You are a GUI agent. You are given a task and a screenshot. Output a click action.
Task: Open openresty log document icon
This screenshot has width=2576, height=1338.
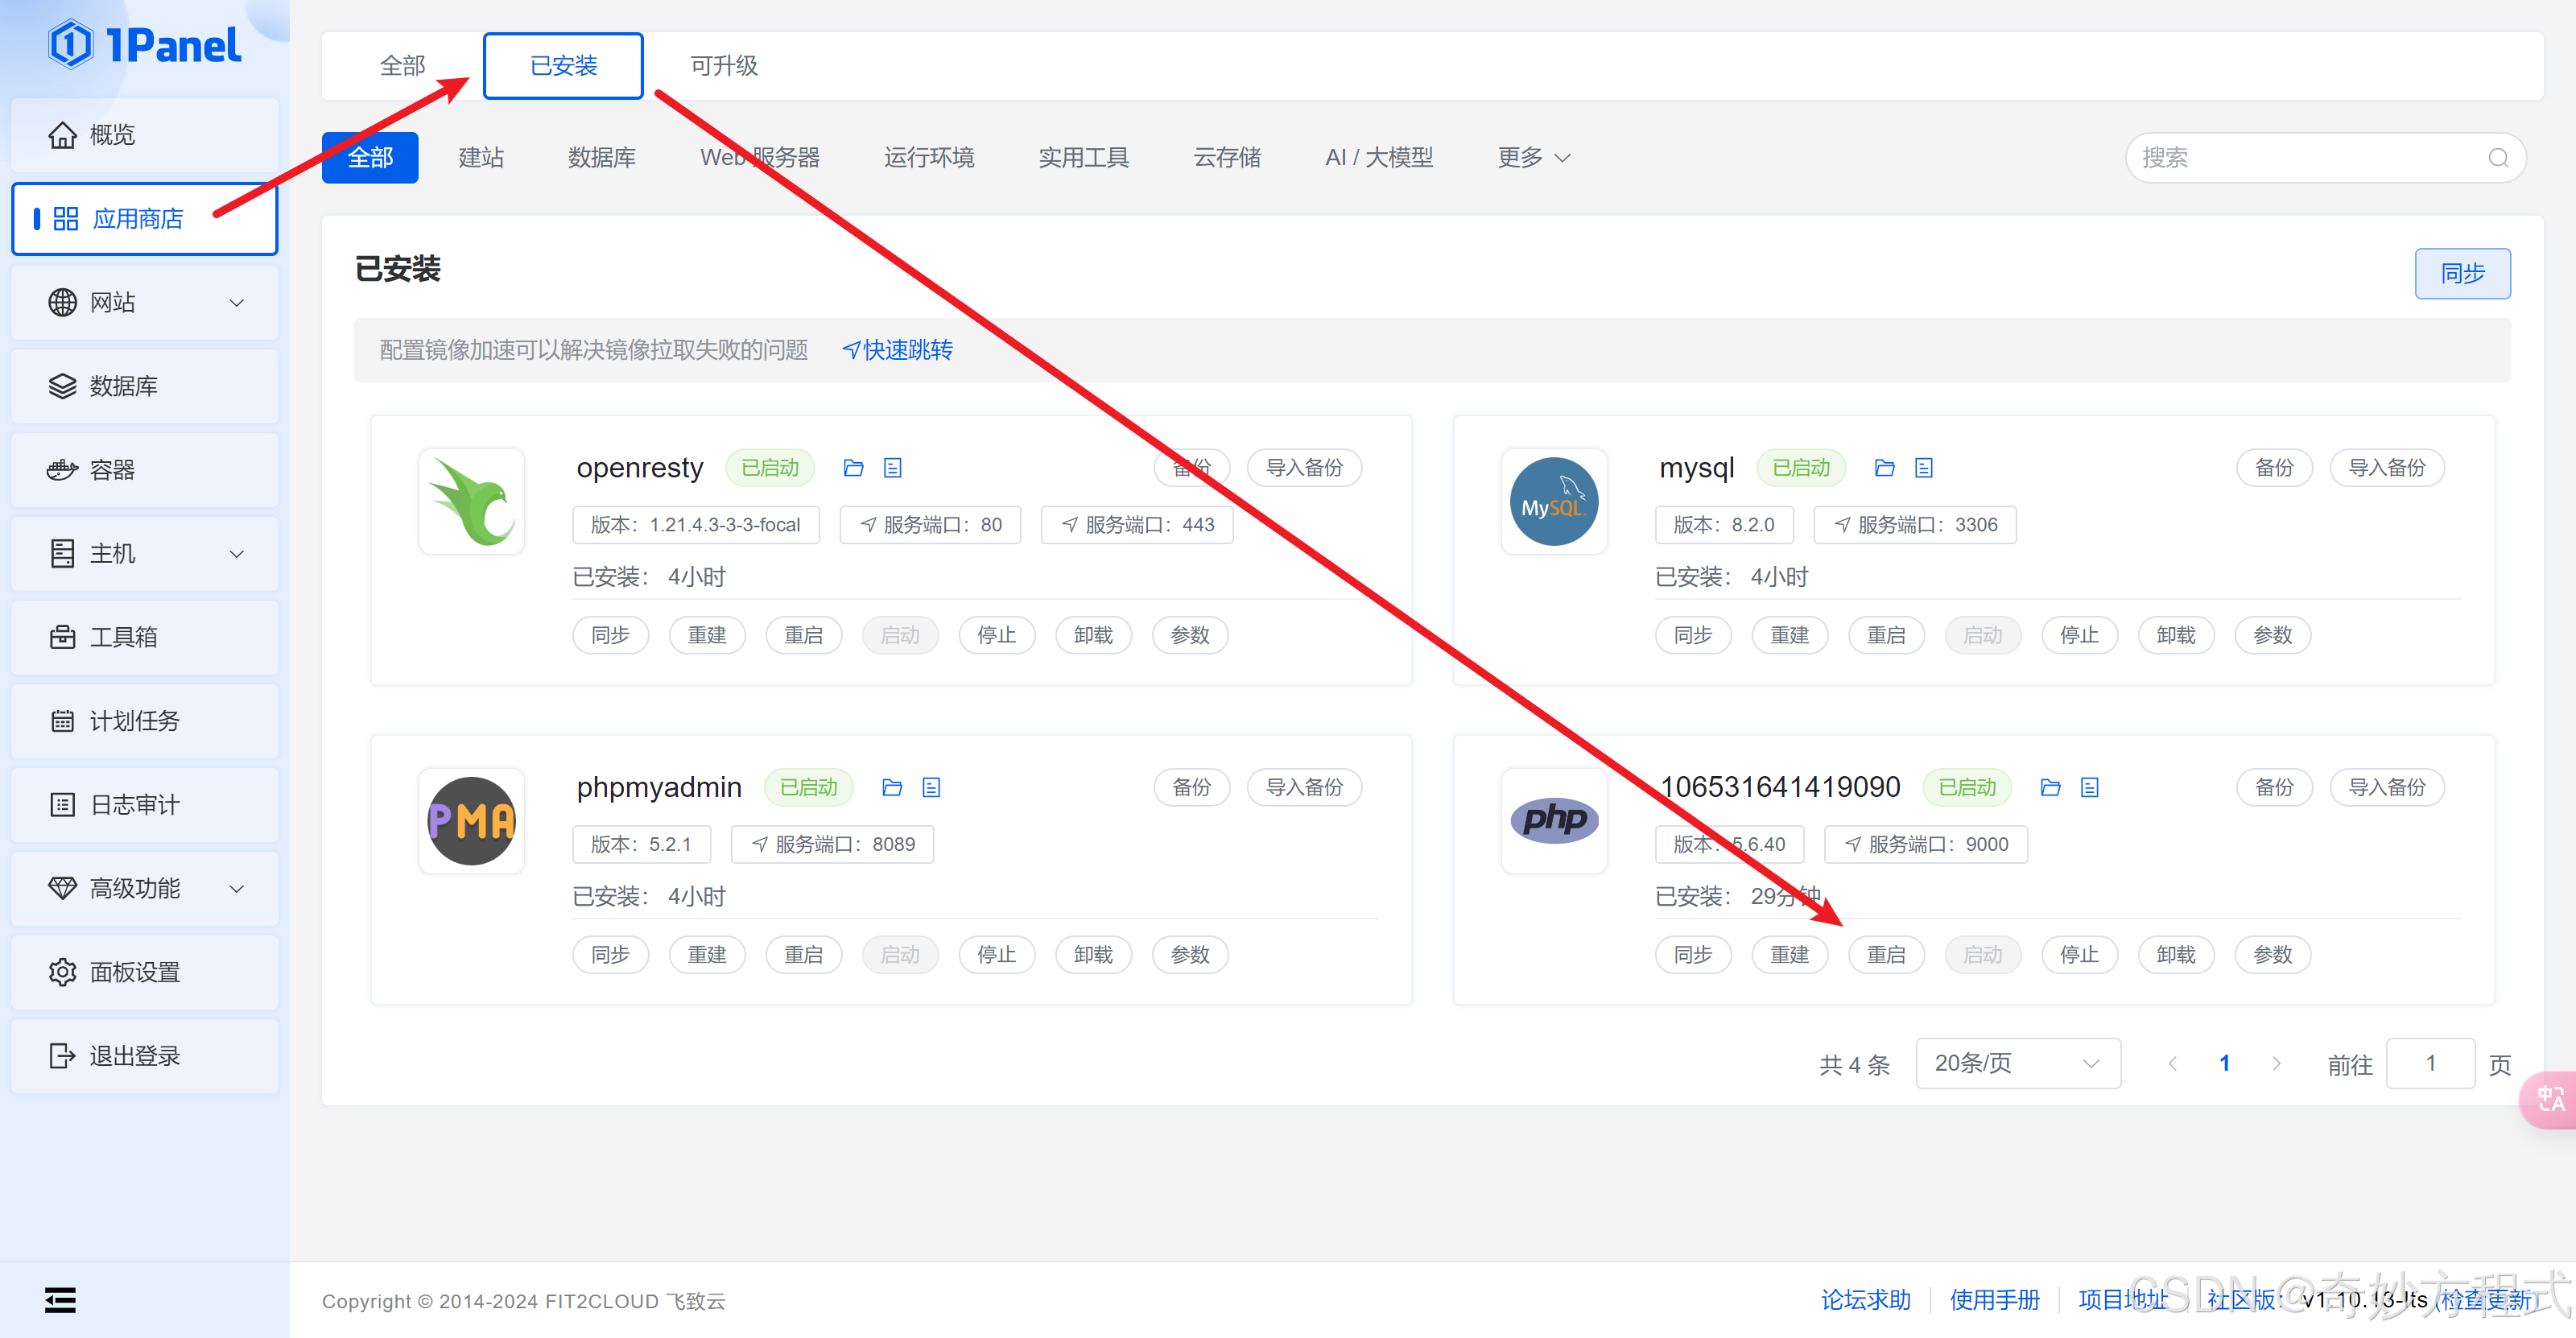[x=893, y=468]
